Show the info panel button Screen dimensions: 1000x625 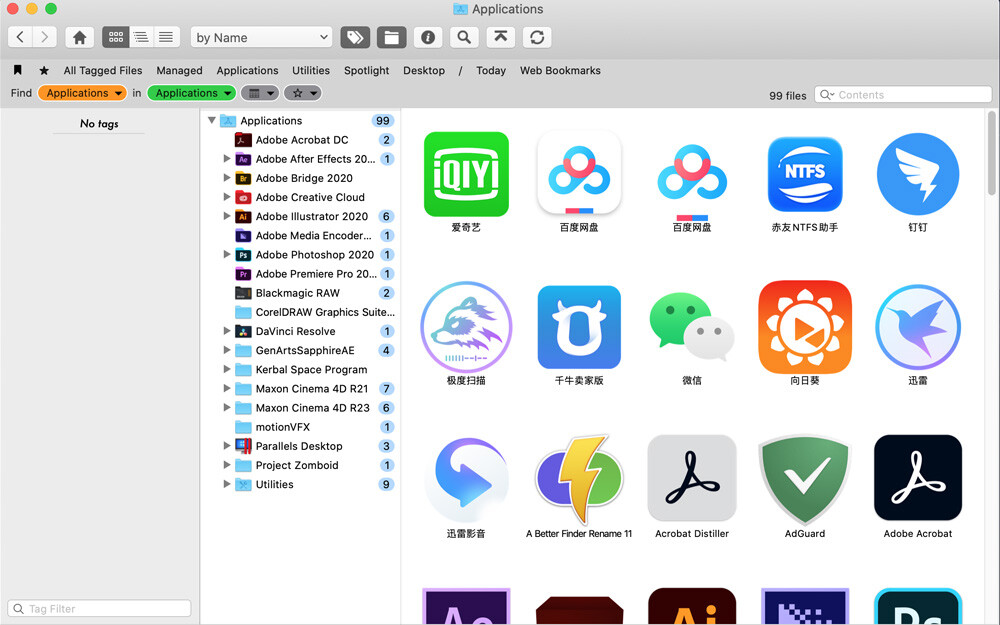(x=428, y=37)
